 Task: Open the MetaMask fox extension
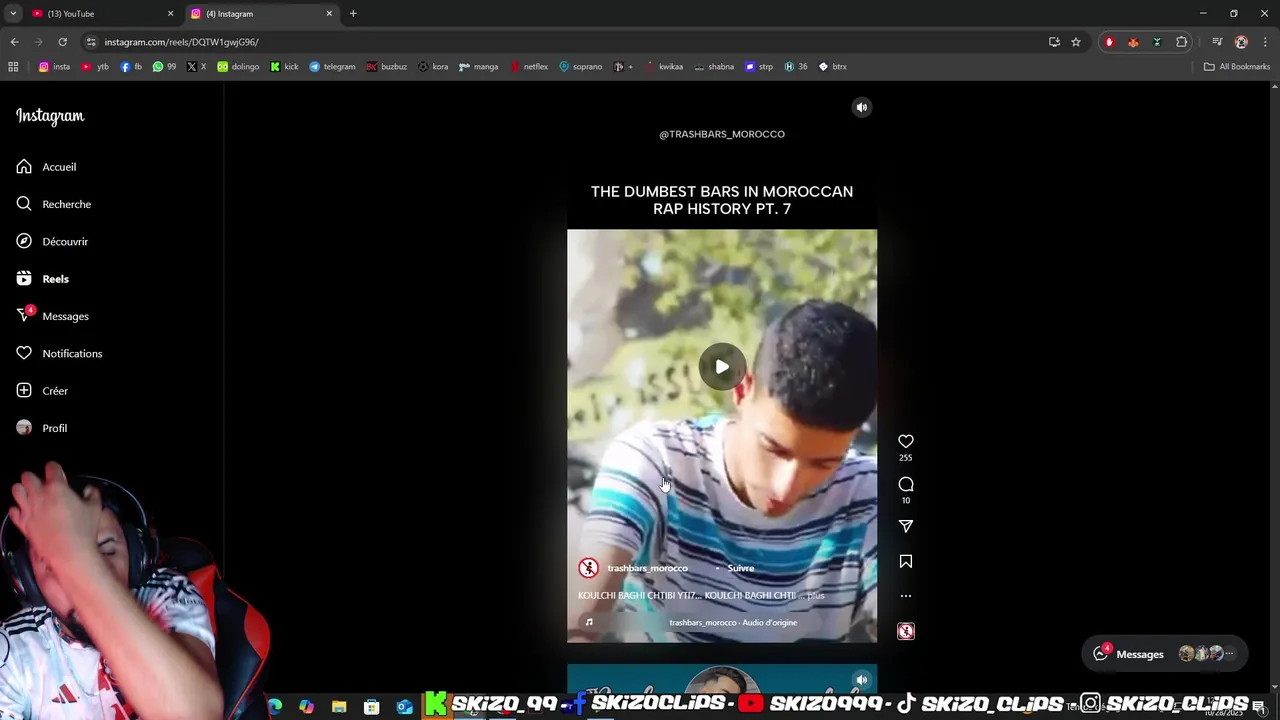1133,42
